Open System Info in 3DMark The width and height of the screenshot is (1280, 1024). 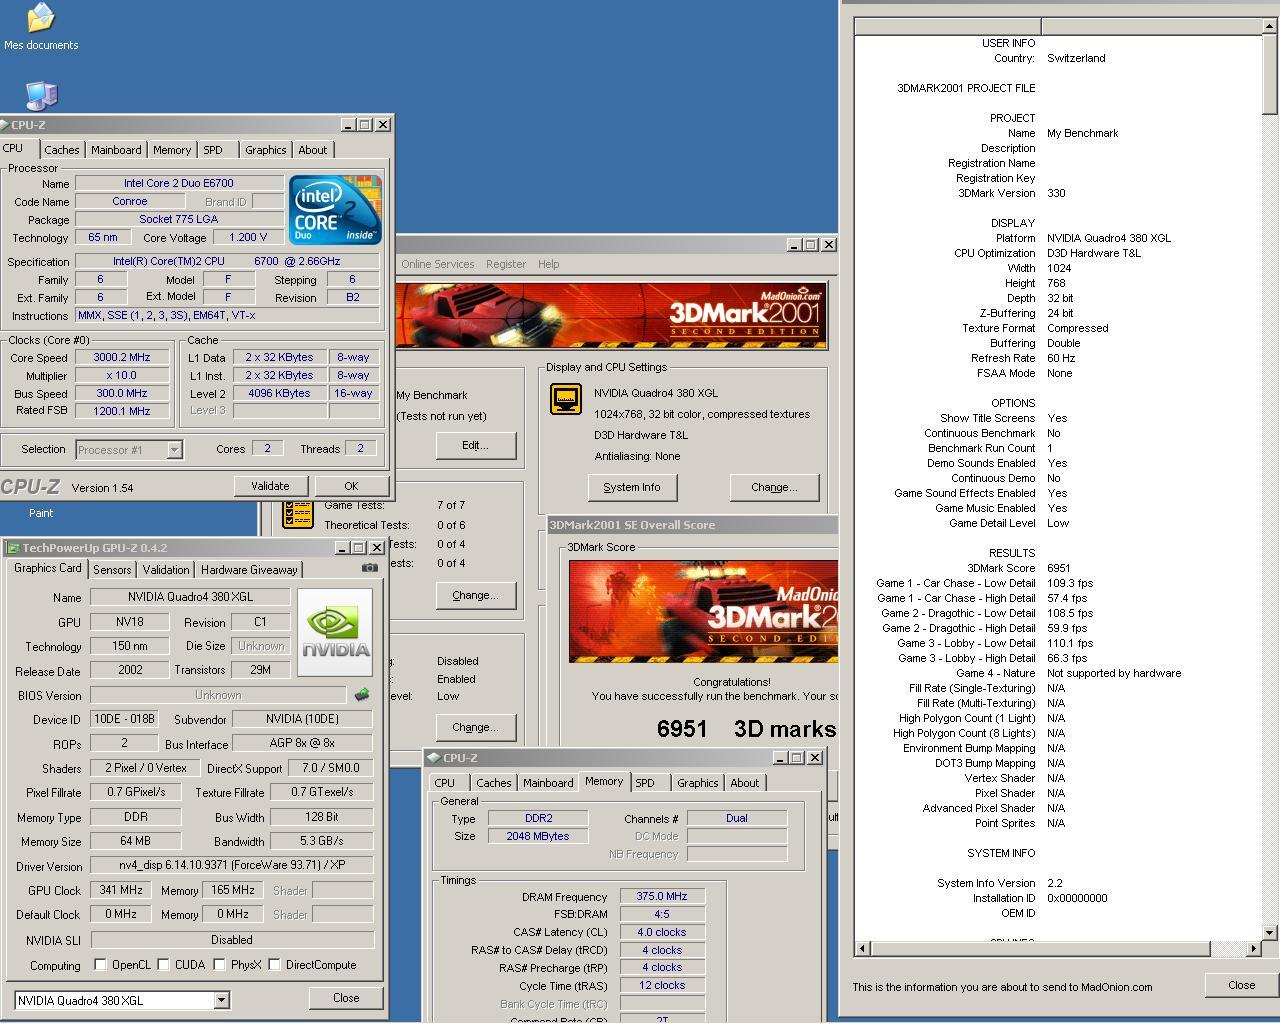click(632, 487)
